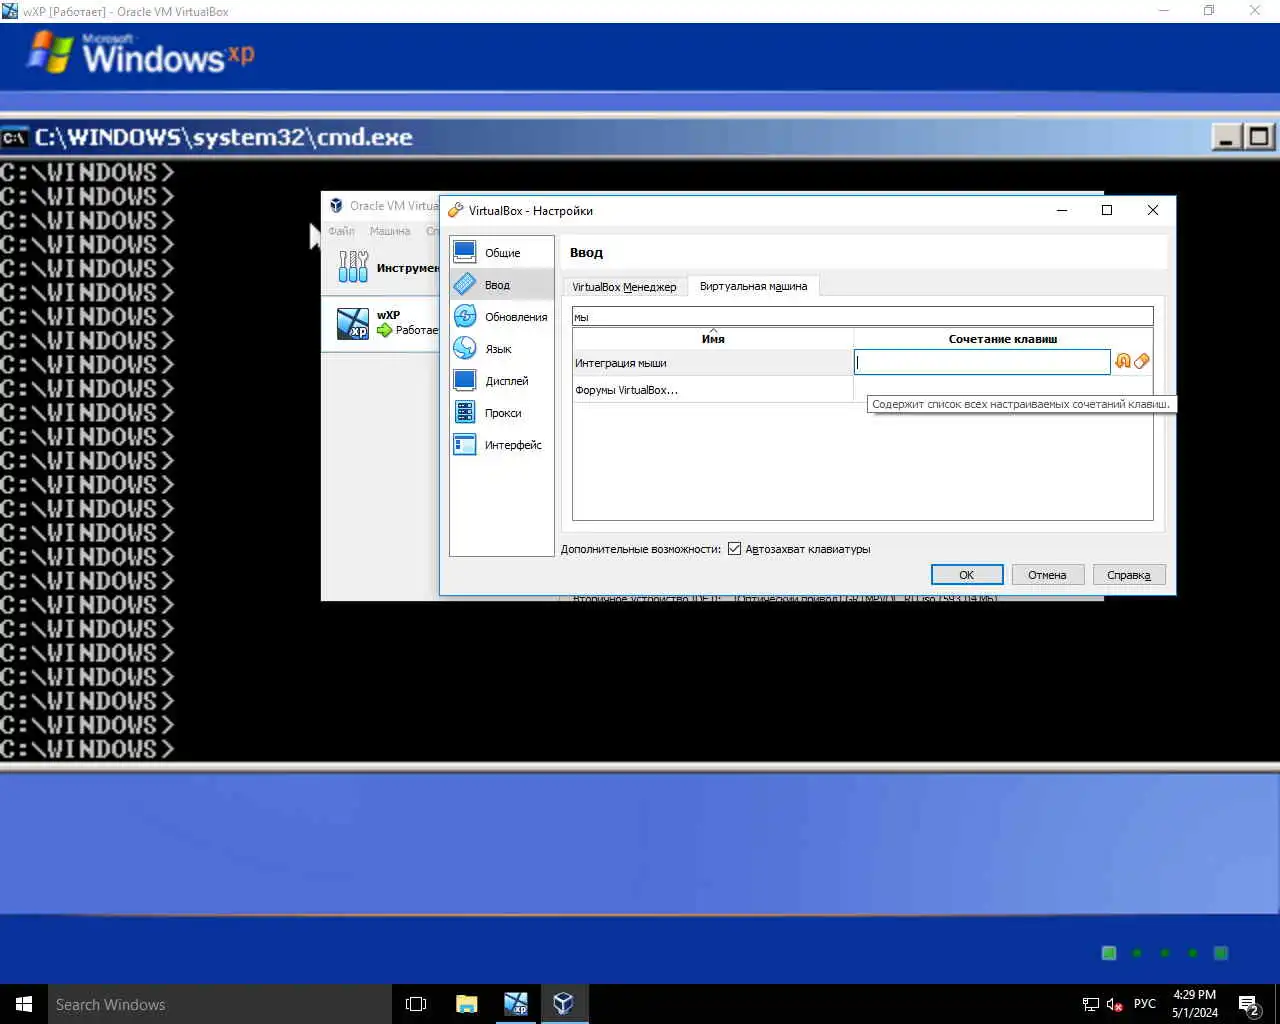Open the notification center icon
This screenshot has width=1280, height=1024.
click(1249, 1004)
